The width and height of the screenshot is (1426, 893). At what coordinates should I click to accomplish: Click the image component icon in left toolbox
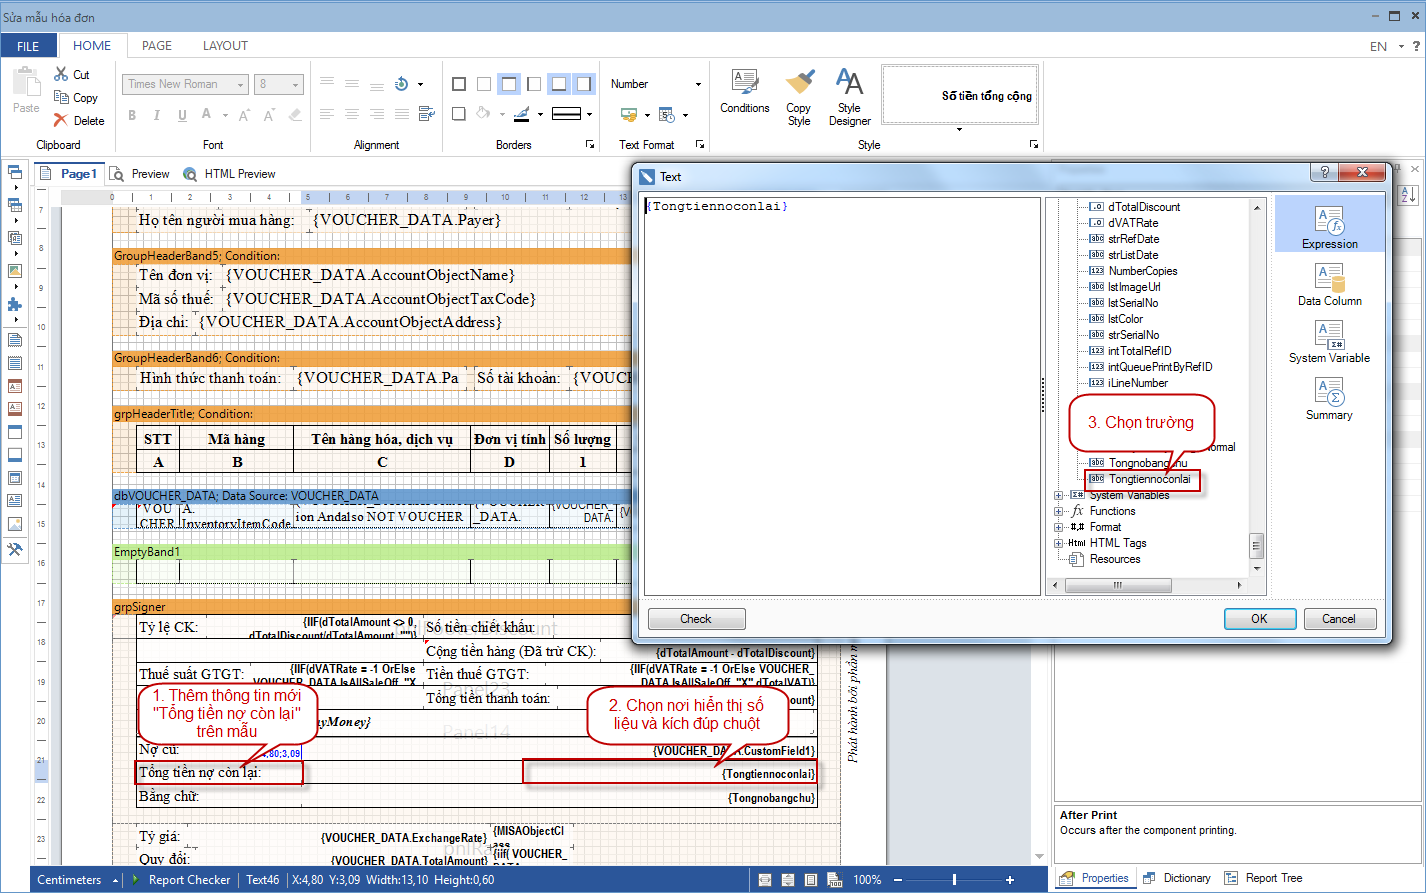[x=14, y=270]
